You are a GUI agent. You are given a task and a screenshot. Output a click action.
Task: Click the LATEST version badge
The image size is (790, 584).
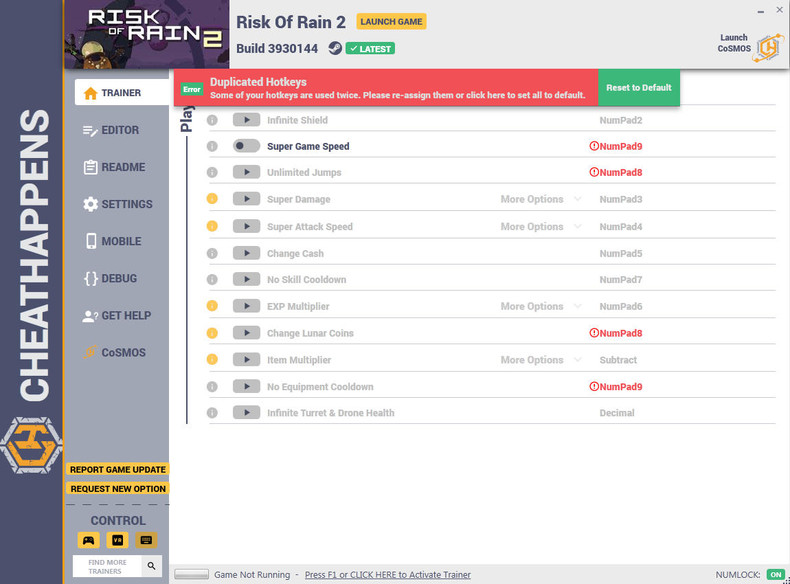370,49
